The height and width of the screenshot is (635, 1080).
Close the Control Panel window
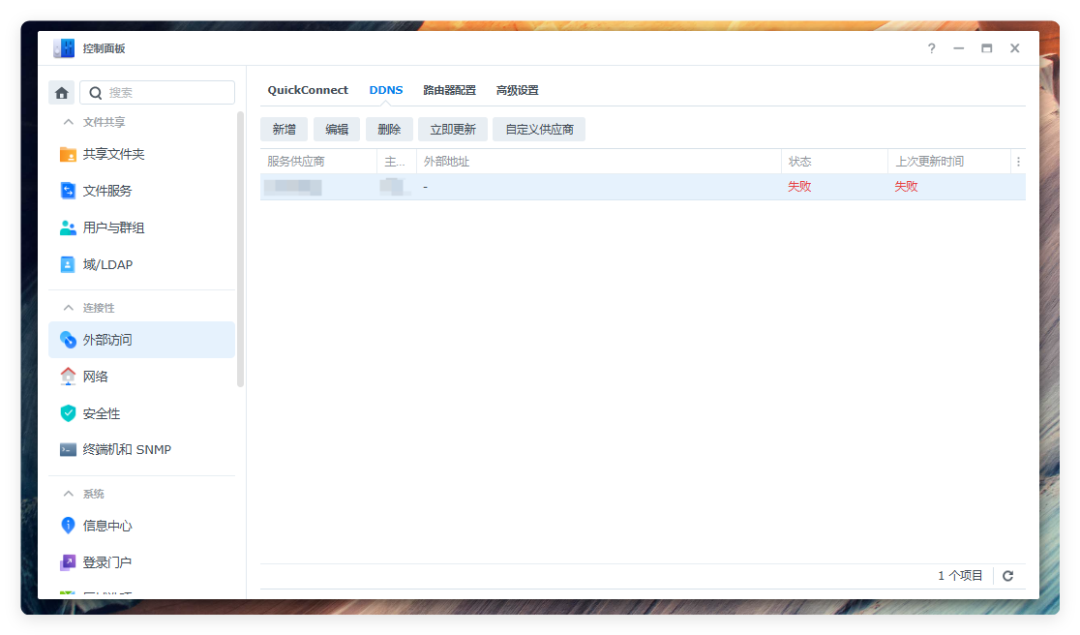coord(1015,48)
